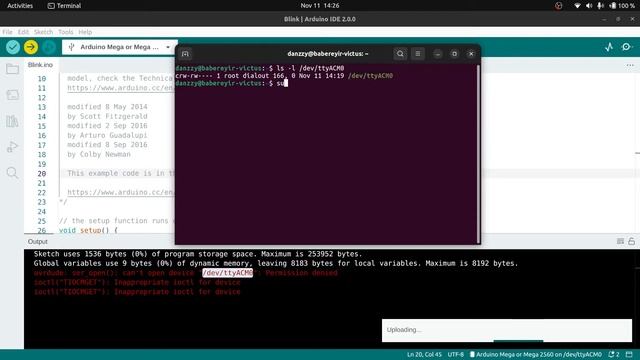Select the Blink.ino editor tab

point(40,65)
